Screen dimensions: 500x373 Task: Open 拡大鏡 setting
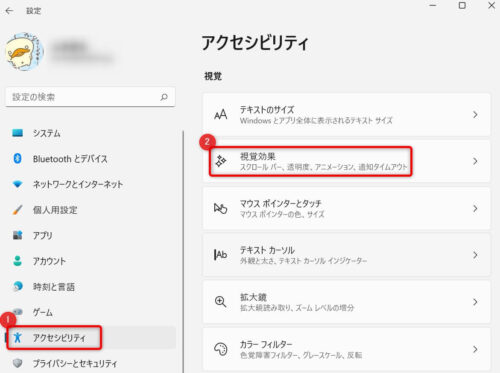point(347,302)
